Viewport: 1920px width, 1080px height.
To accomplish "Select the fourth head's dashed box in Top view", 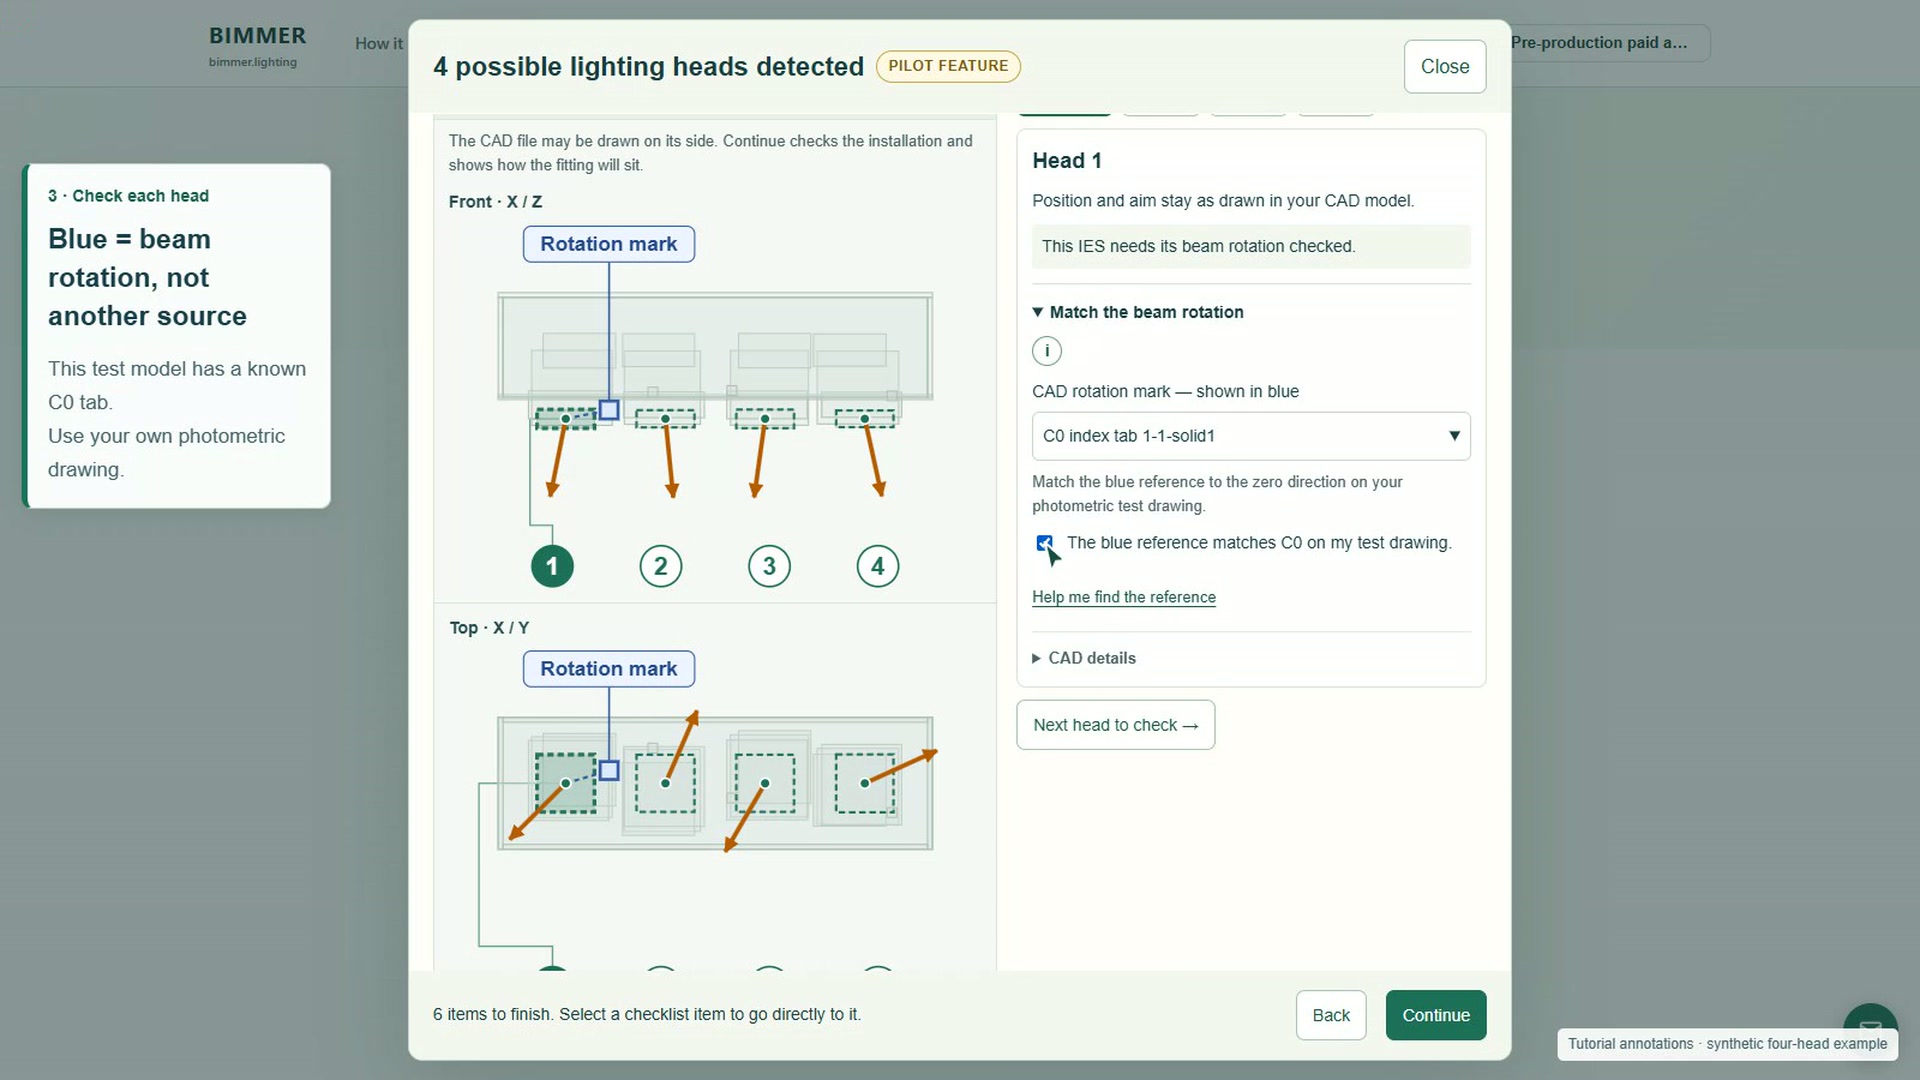I will pyautogui.click(x=865, y=783).
